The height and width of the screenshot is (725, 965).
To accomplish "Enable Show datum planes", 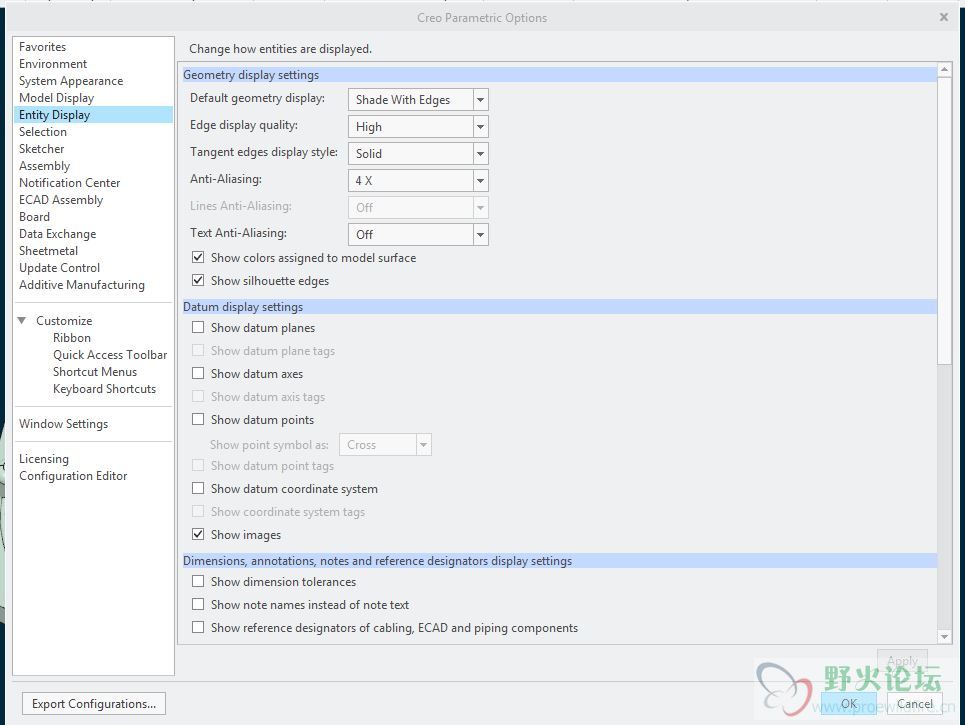I will point(198,327).
